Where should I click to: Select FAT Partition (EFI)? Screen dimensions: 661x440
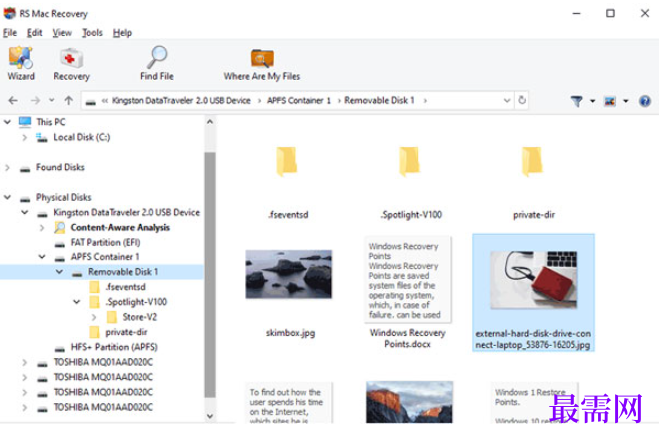(x=105, y=242)
